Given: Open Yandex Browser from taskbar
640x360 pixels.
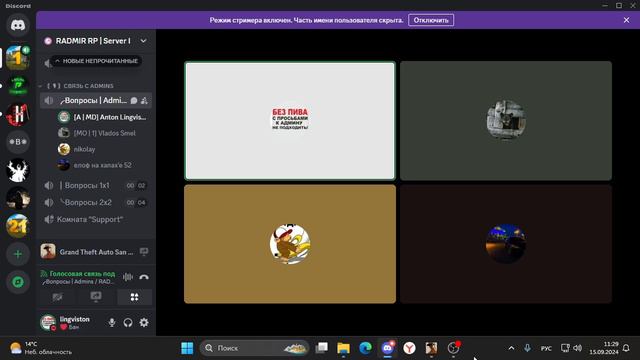Looking at the screenshot, I should tap(409, 348).
